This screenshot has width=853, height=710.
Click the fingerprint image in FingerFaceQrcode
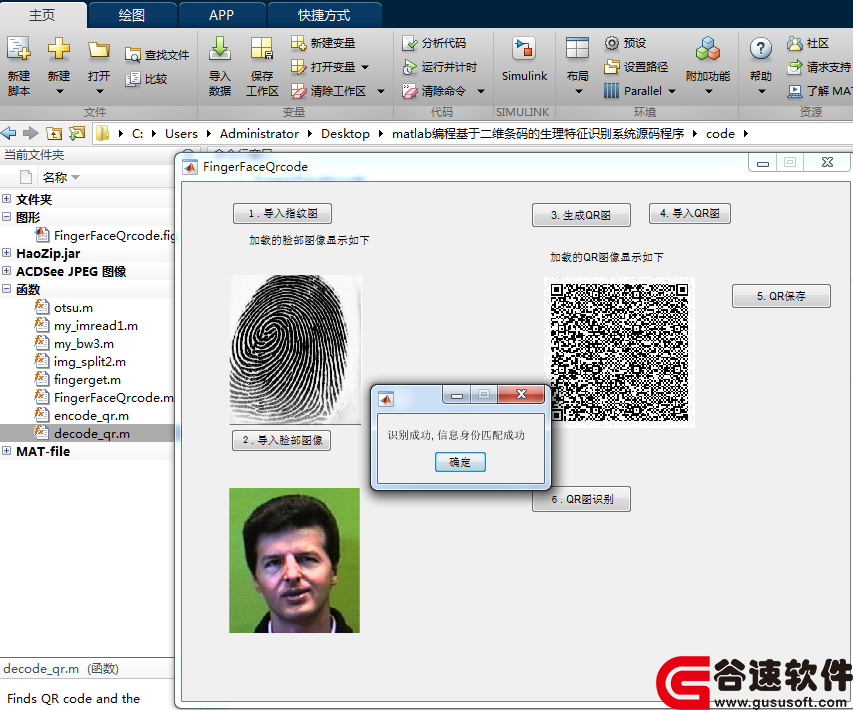pyautogui.click(x=295, y=349)
